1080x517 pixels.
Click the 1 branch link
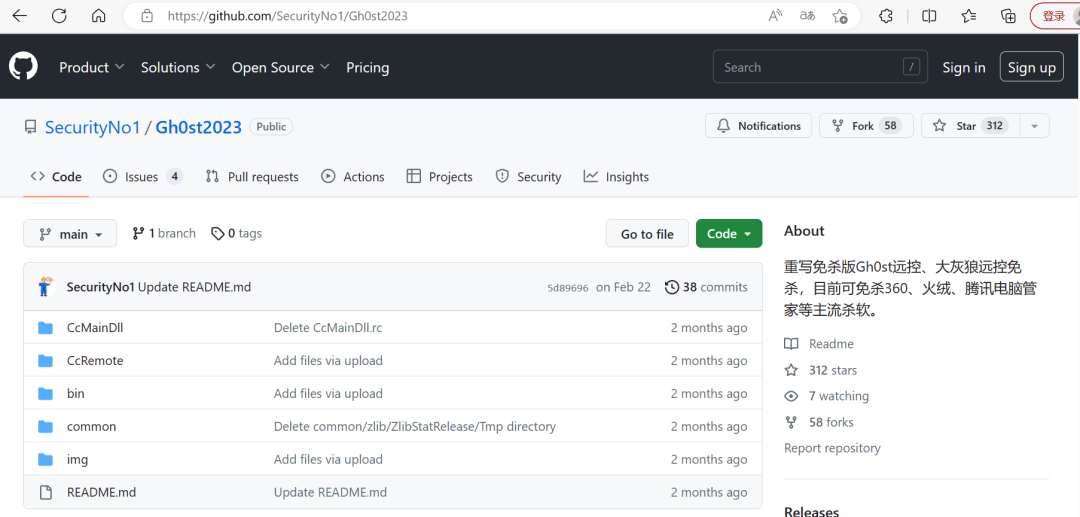point(164,233)
